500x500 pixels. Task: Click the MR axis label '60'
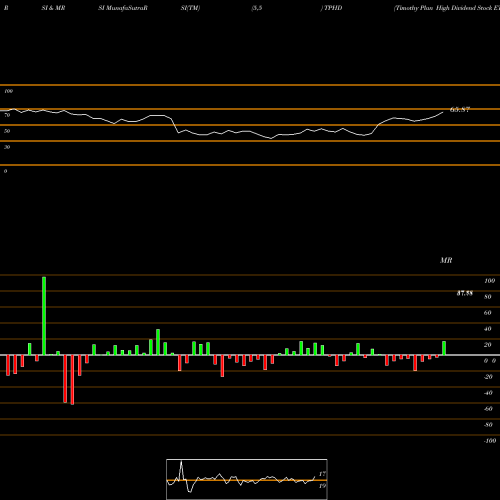pos(488,313)
